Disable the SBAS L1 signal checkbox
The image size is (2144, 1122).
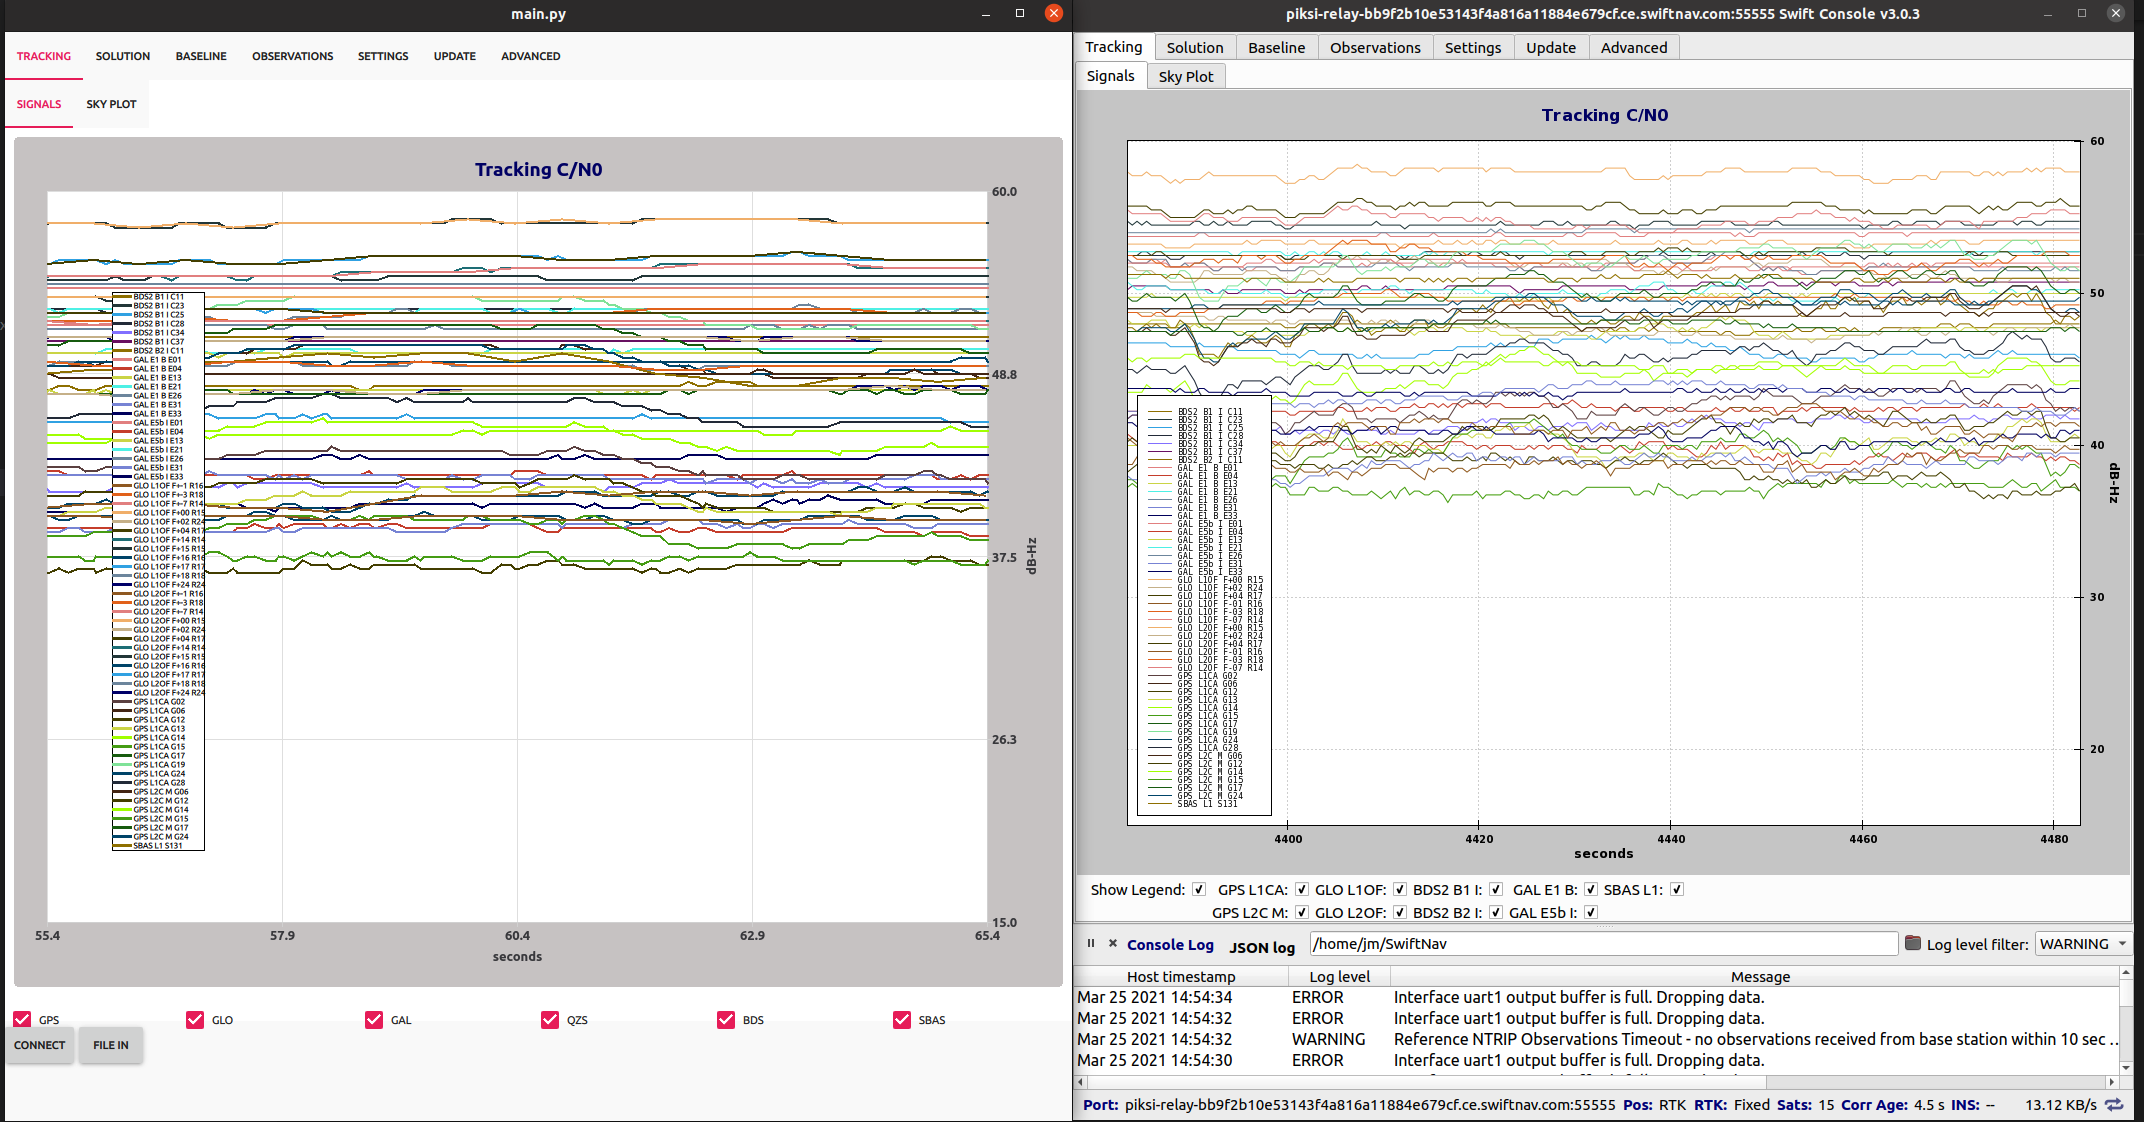point(1677,889)
